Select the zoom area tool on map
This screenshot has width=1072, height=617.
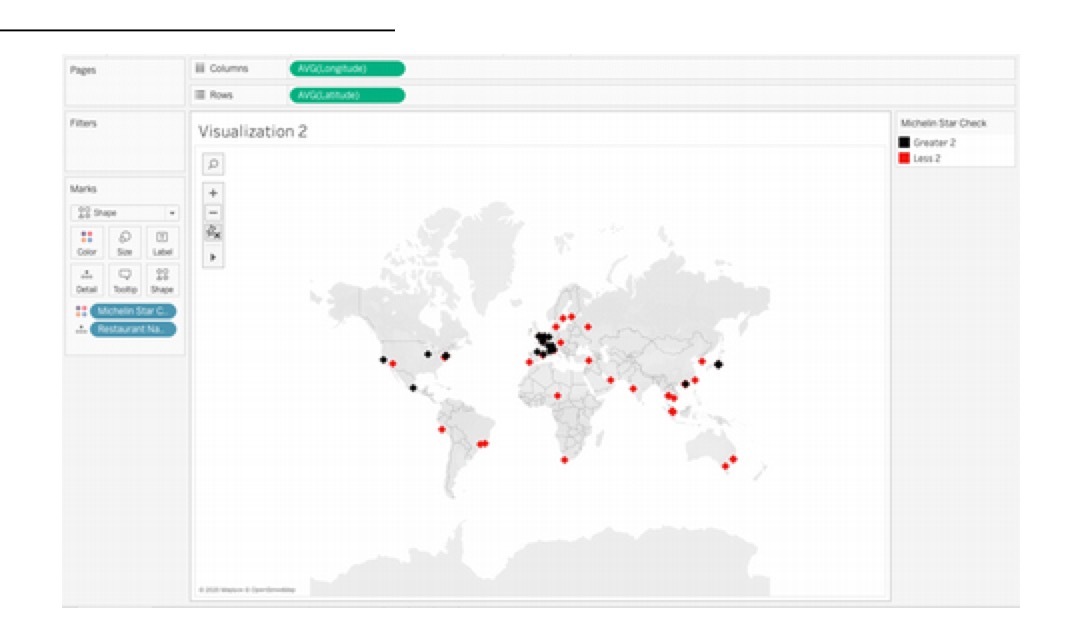click(213, 232)
